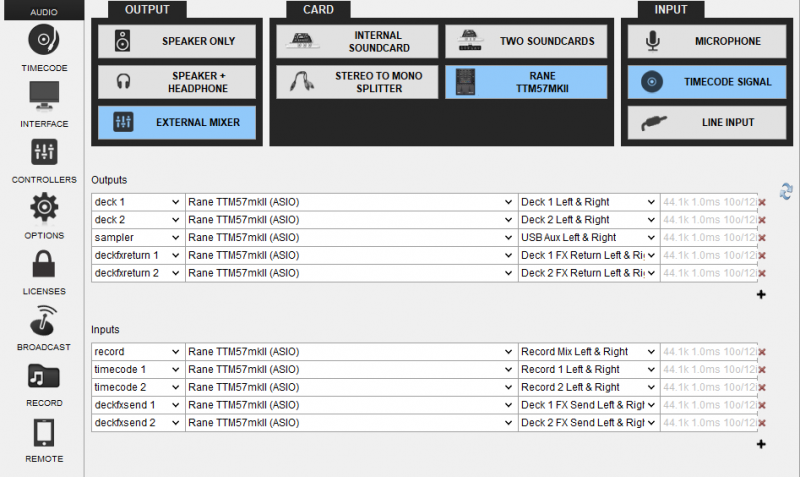Open the record source dropdown

click(x=138, y=352)
